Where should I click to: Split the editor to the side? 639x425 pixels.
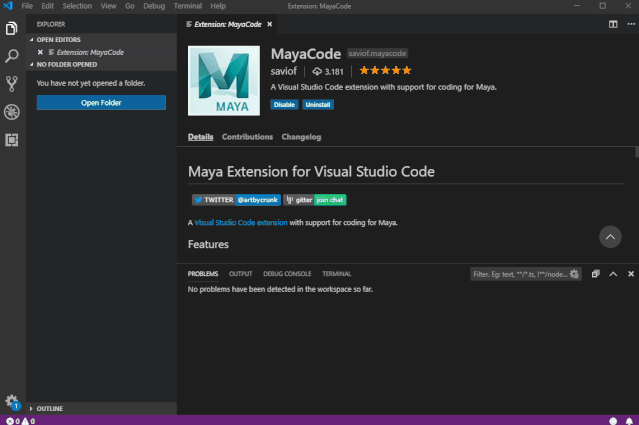coord(613,24)
